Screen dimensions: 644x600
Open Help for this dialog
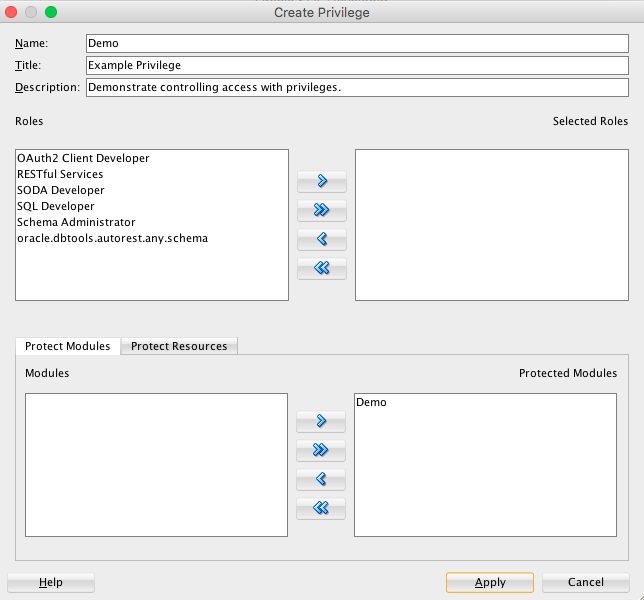[x=51, y=582]
